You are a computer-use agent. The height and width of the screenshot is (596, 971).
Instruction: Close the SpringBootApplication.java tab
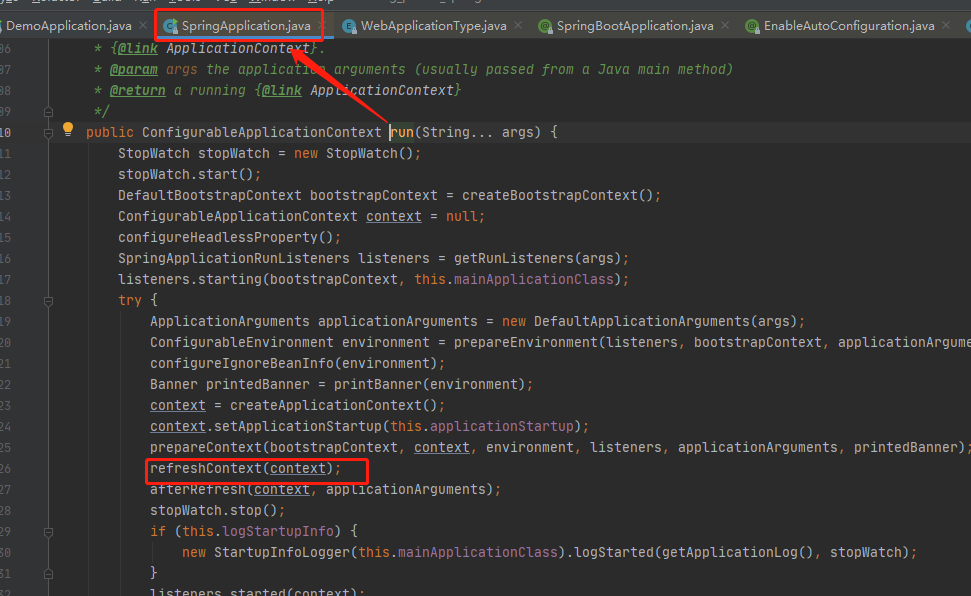pos(725,25)
